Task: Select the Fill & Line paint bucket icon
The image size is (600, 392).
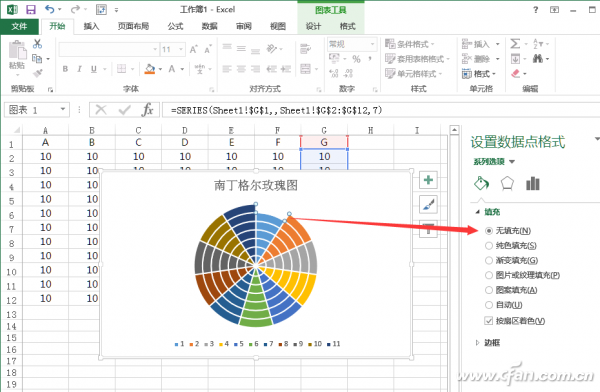Action: point(481,183)
